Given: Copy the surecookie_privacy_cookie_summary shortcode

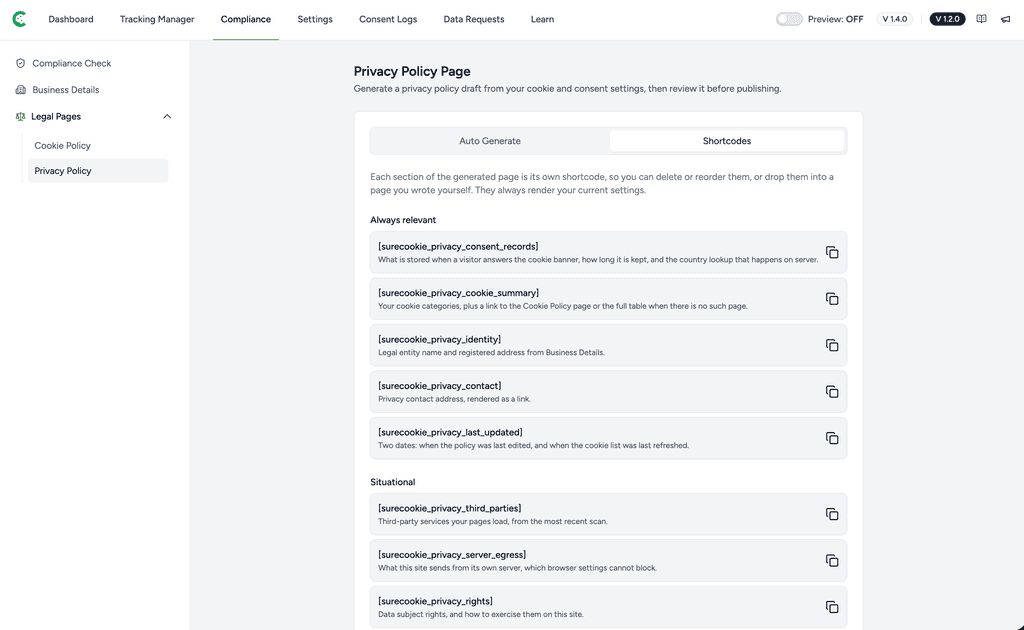Looking at the screenshot, I should pos(832,298).
